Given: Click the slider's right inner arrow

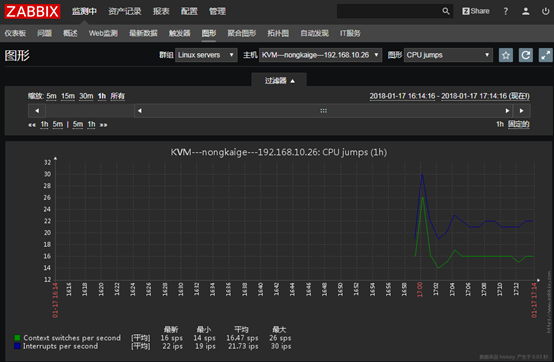Looking at the screenshot, I should (x=507, y=111).
